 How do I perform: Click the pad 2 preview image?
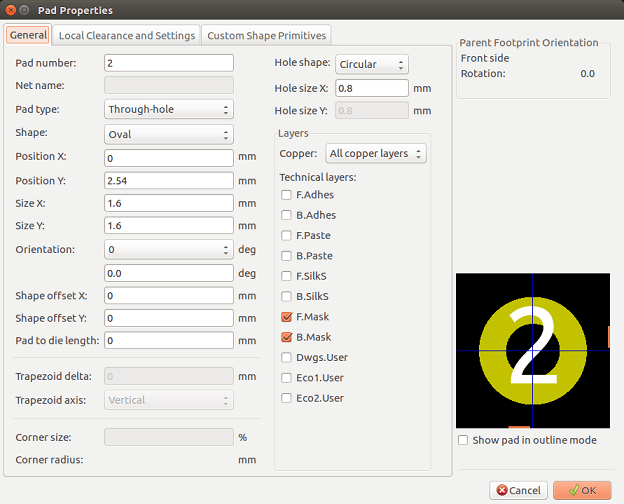(532, 351)
